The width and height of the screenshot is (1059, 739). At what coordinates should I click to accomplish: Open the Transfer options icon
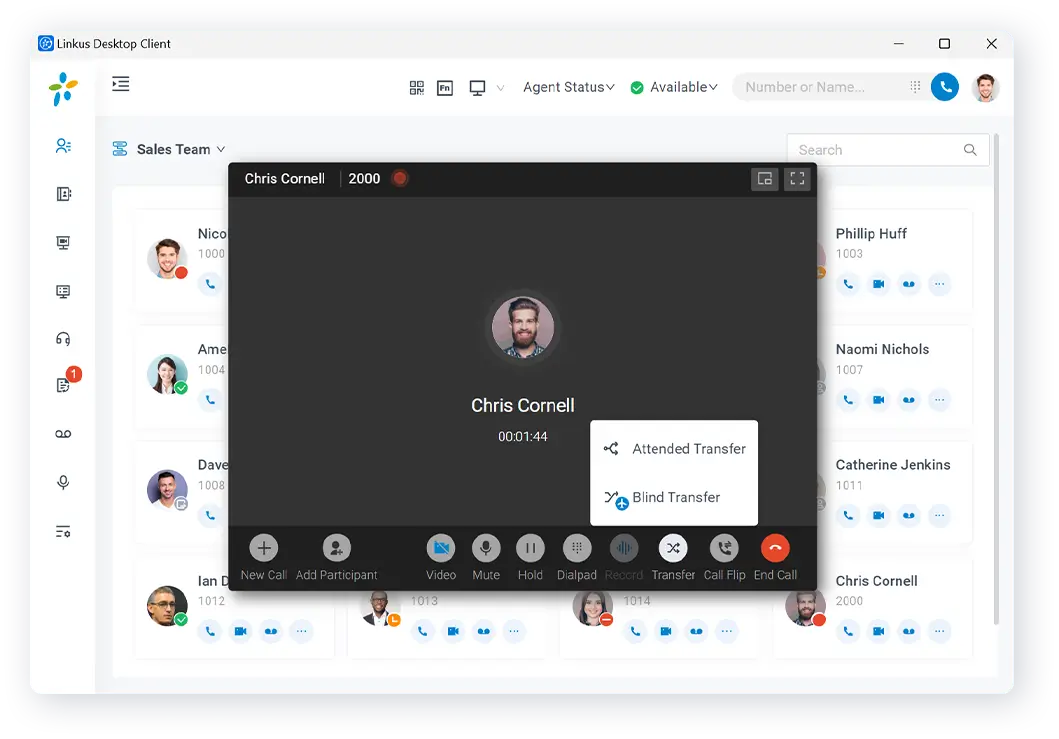pos(673,548)
